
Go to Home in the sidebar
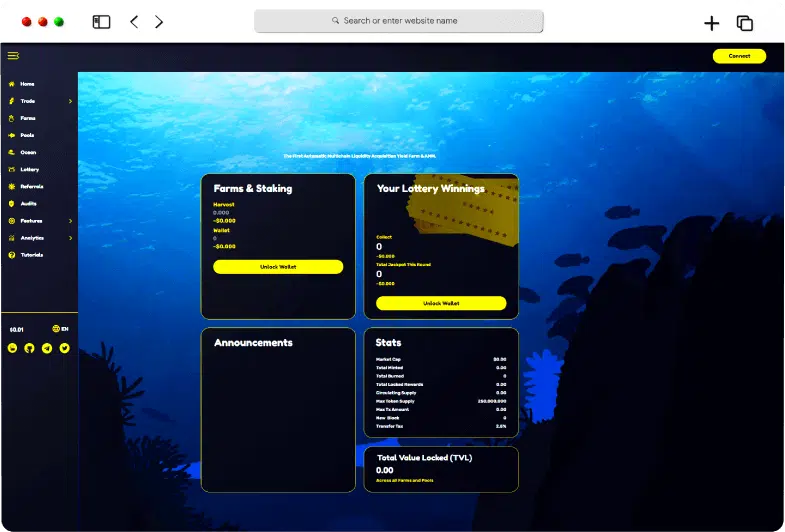(x=27, y=84)
